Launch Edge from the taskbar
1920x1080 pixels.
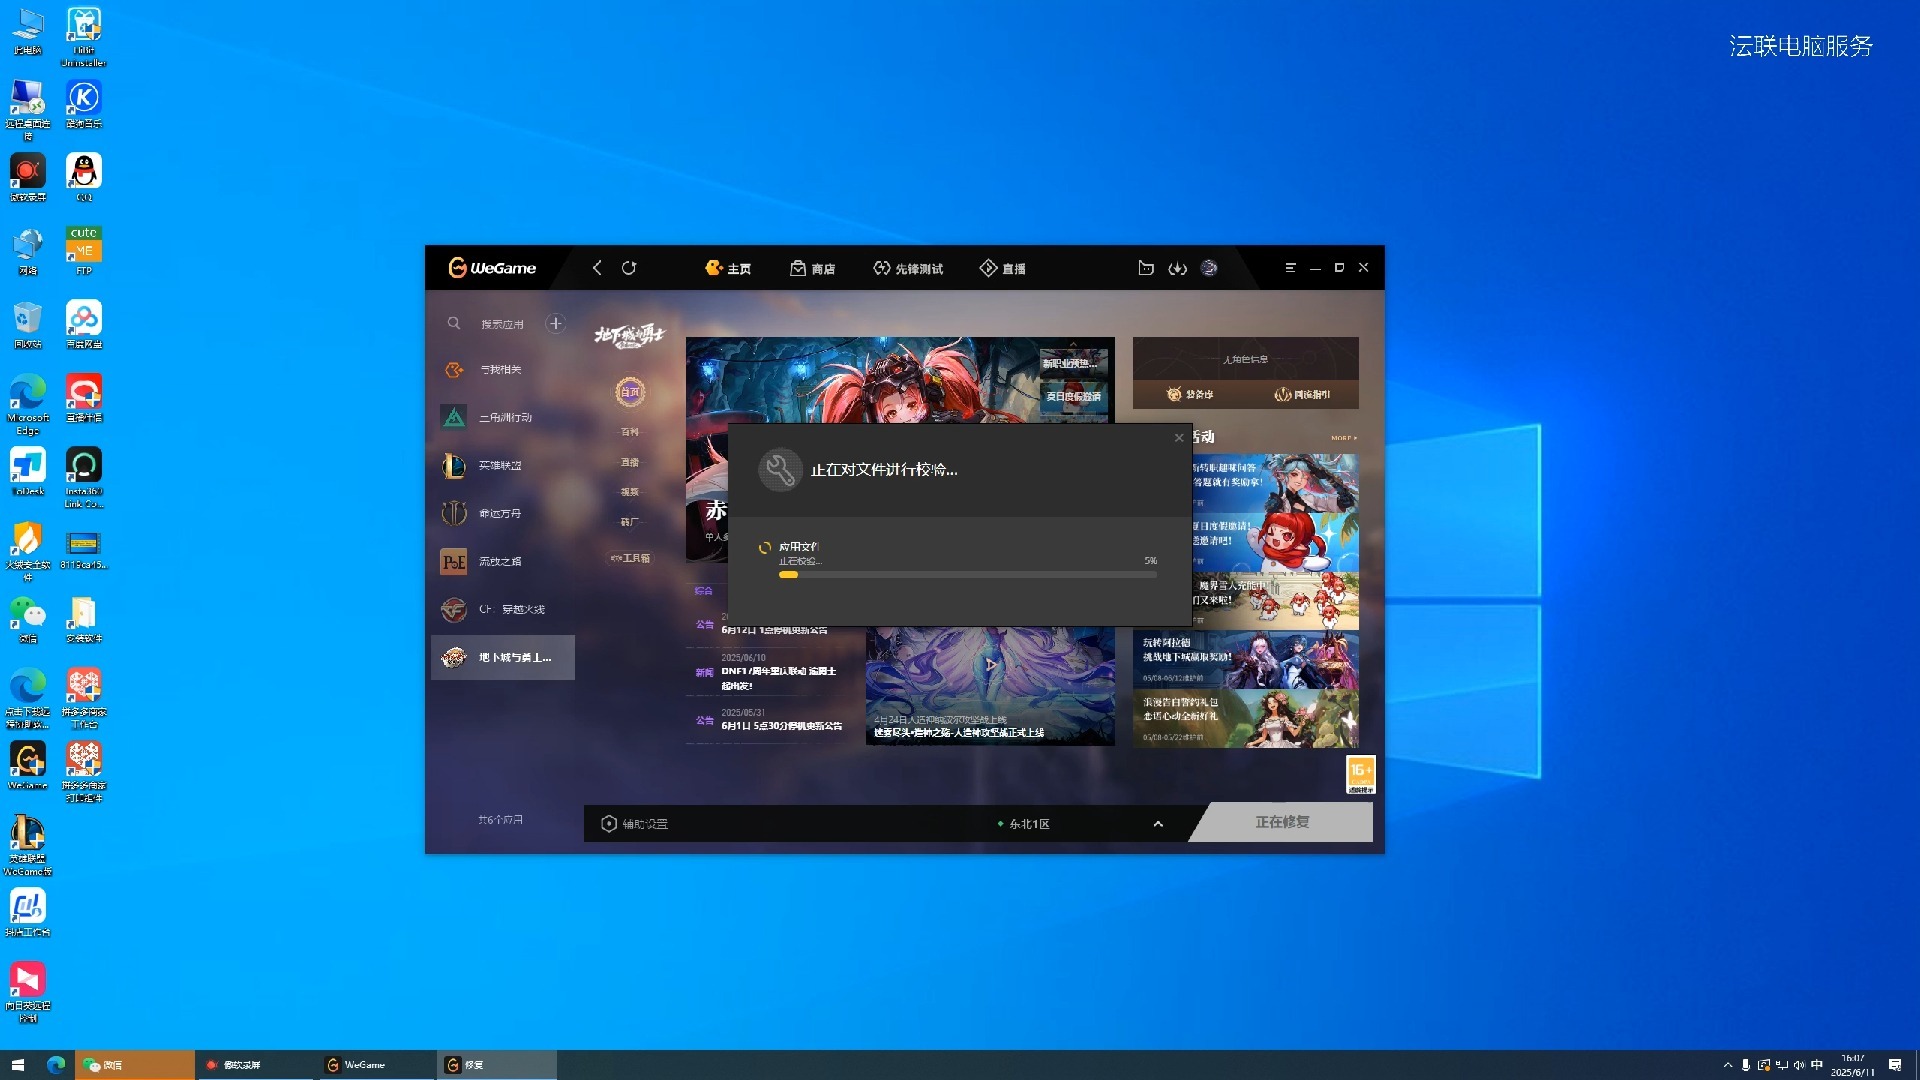click(x=56, y=1065)
